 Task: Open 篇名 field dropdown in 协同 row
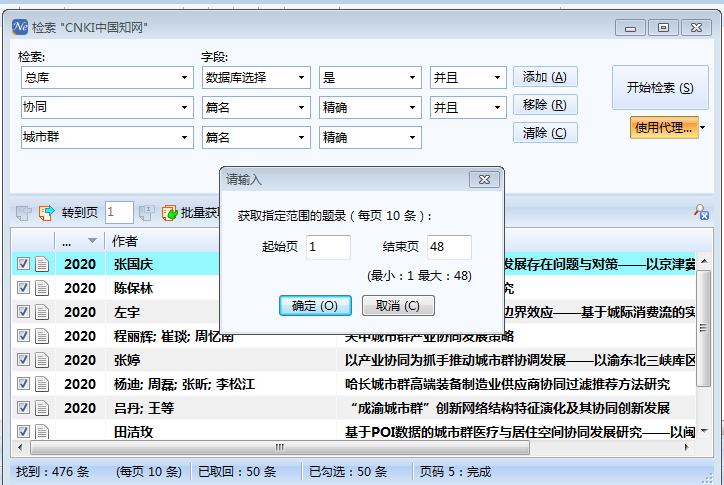click(x=302, y=108)
